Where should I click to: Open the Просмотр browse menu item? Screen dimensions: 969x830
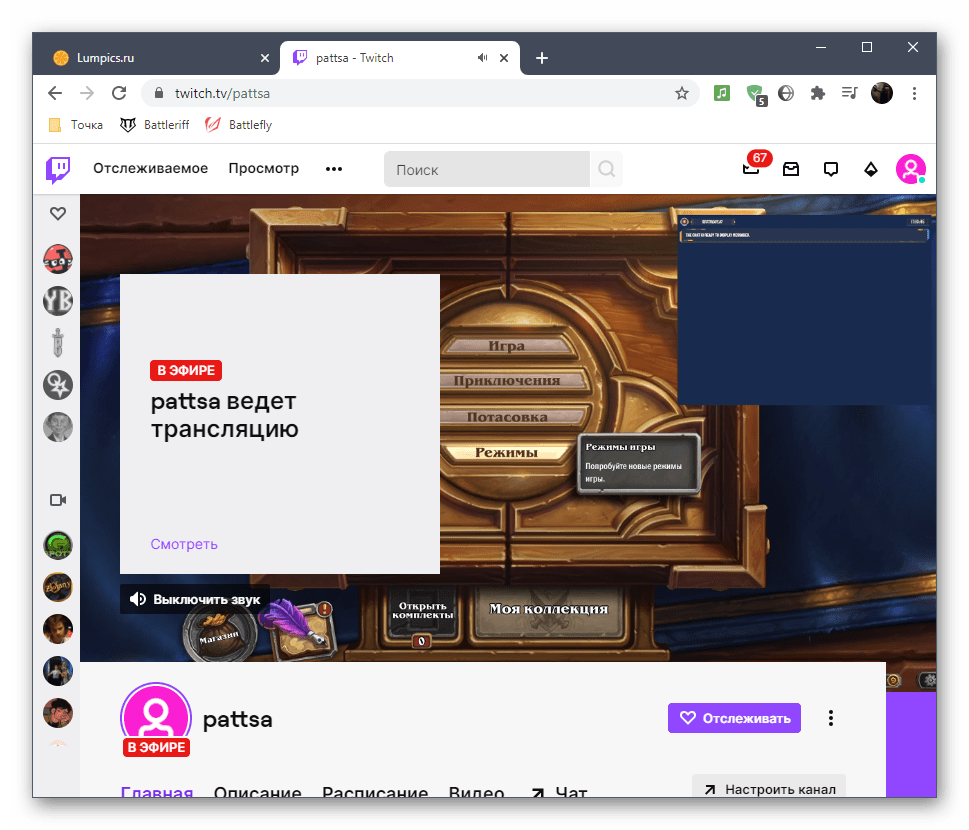click(x=263, y=168)
